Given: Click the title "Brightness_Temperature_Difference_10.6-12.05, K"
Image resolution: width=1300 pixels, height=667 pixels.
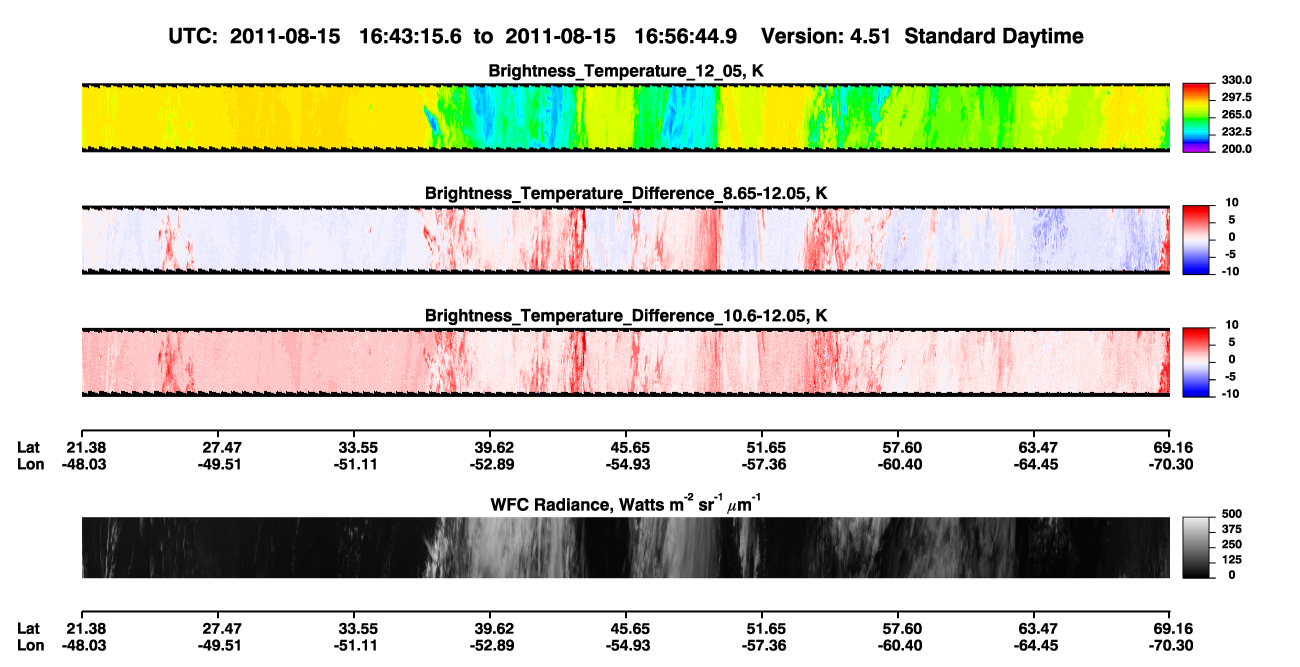Looking at the screenshot, I should coord(625,316).
